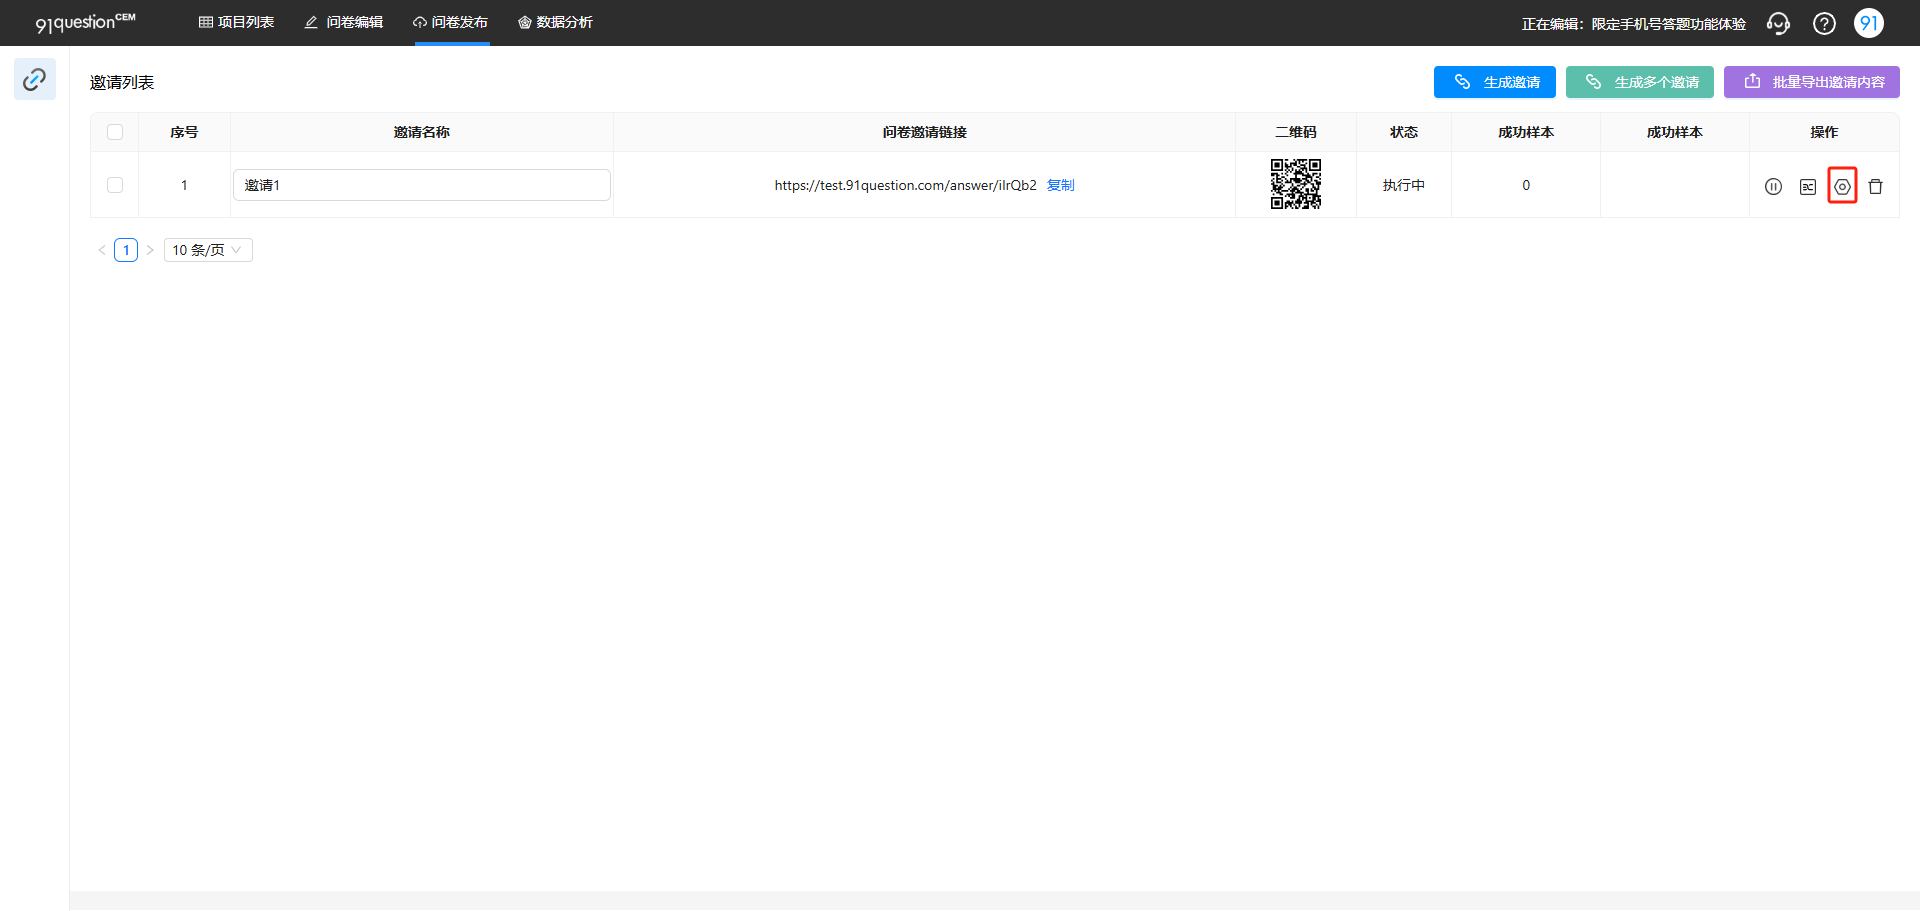Open the help question mark icon
1920x911 pixels.
(1824, 23)
